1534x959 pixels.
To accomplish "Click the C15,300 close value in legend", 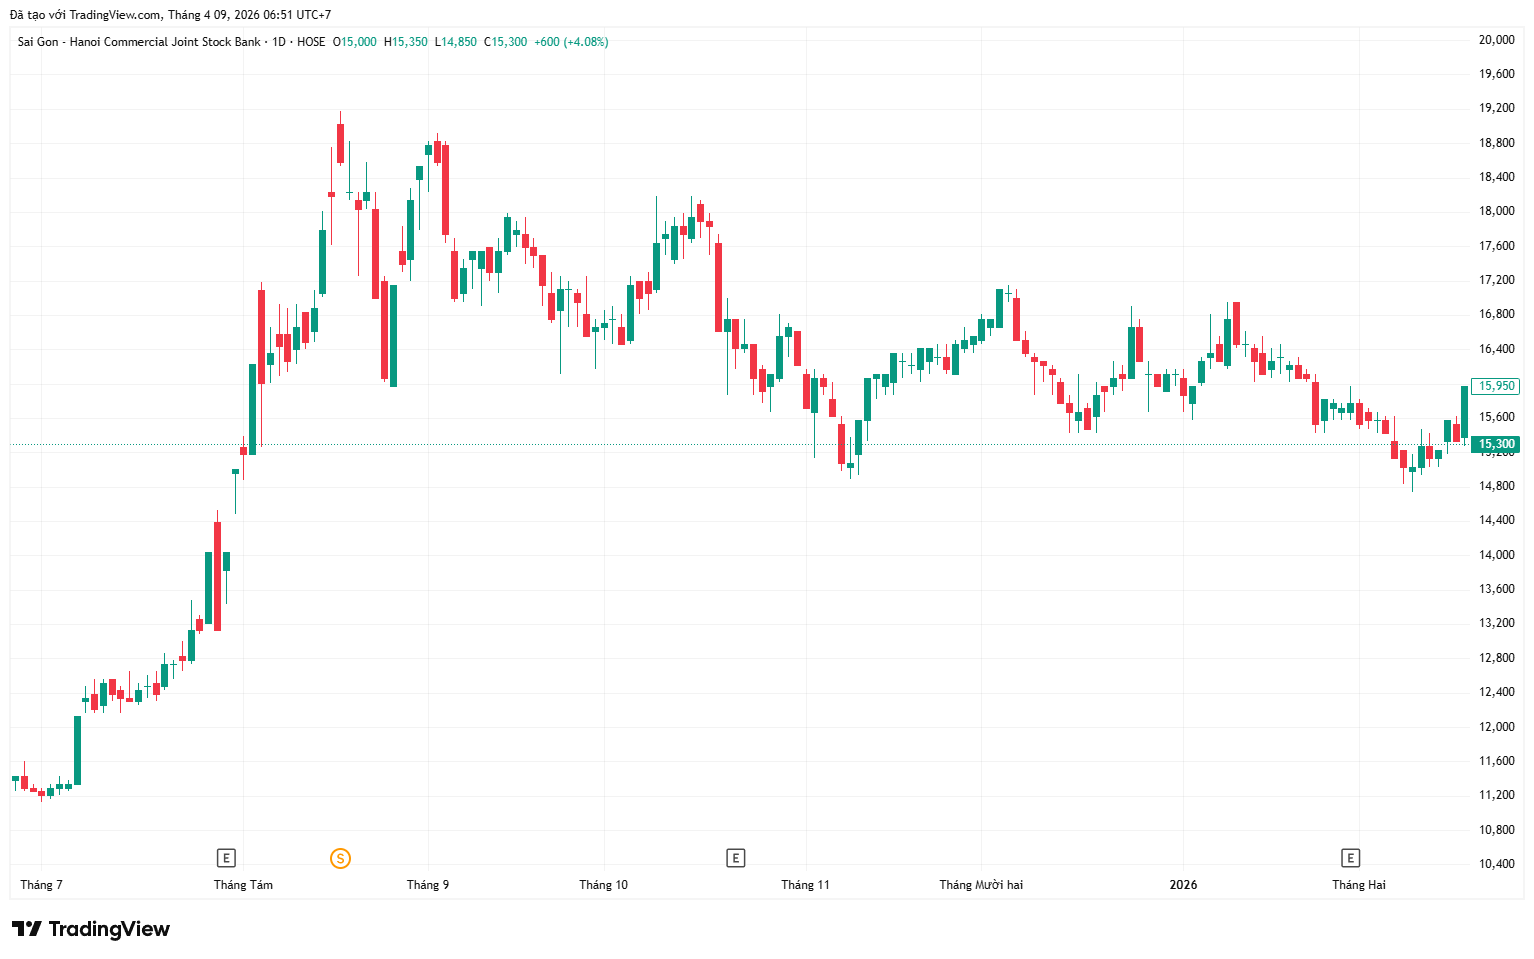I will tap(505, 42).
